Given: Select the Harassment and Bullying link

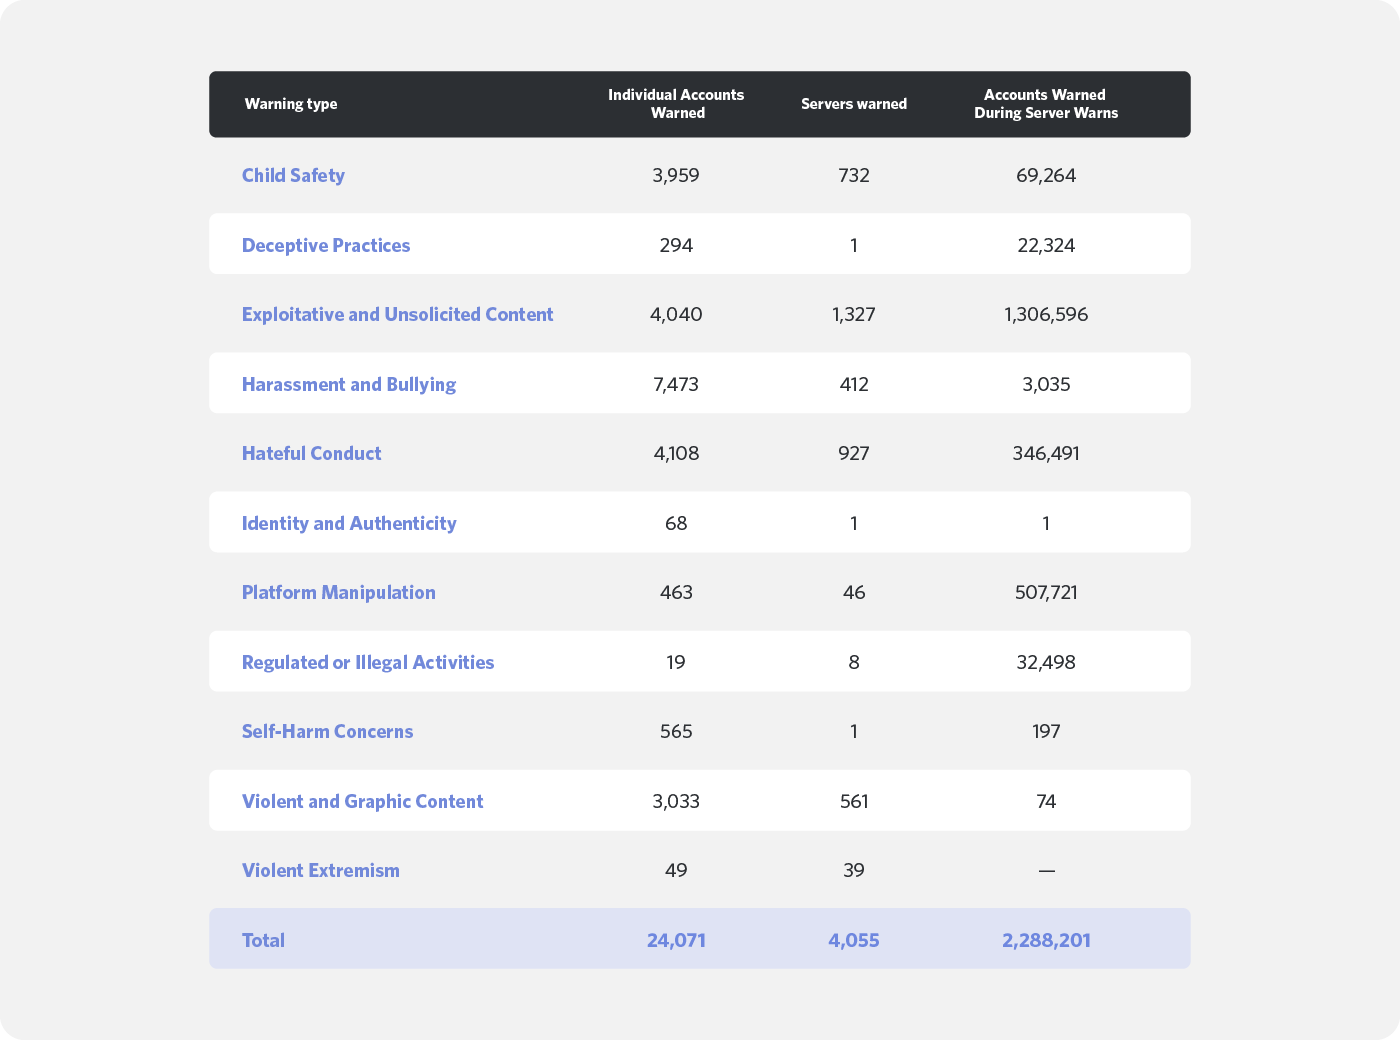Looking at the screenshot, I should tap(349, 384).
